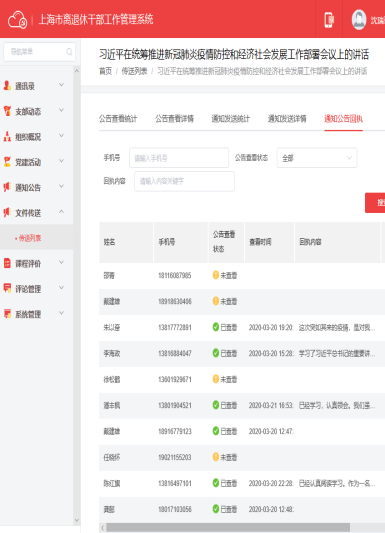Select the 传送列表 submenu item
The height and width of the screenshot is (533, 385).
pyautogui.click(x=30, y=238)
